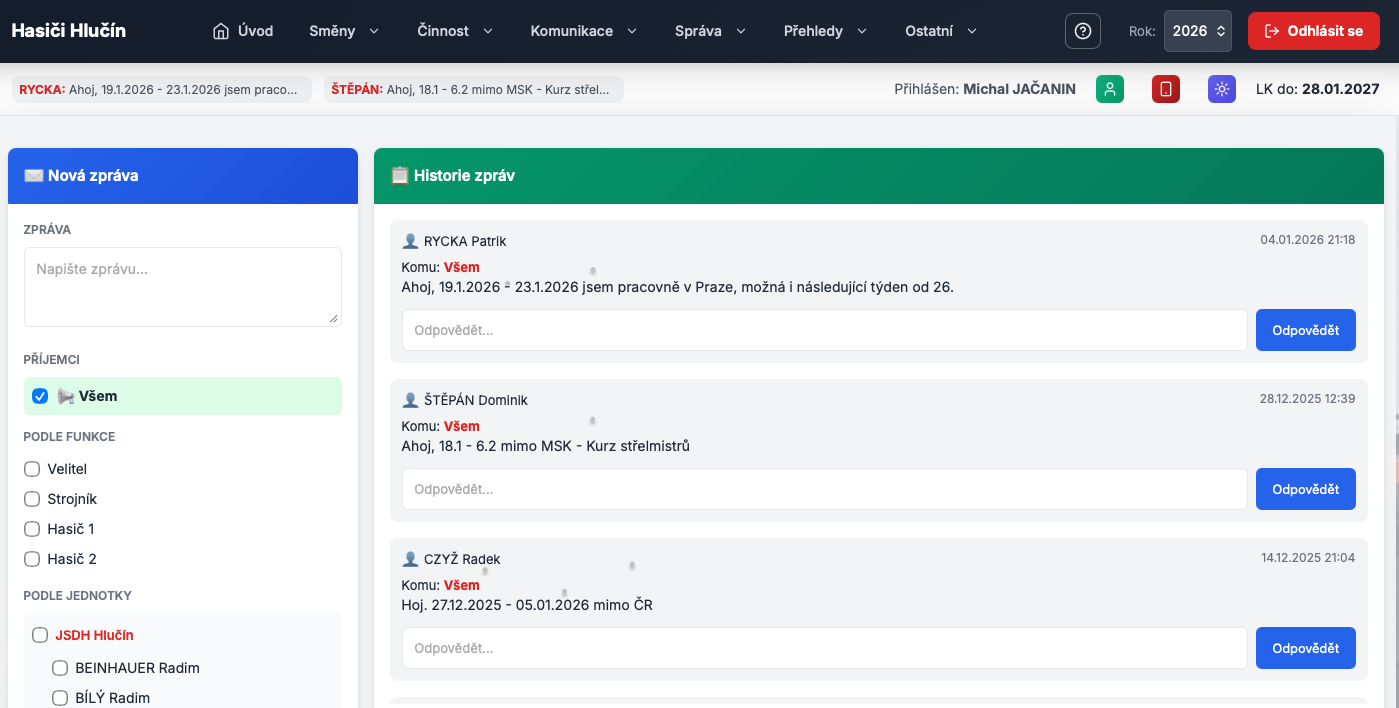Click Odpovědět on RYCKA Patrik's message

point(1305,330)
